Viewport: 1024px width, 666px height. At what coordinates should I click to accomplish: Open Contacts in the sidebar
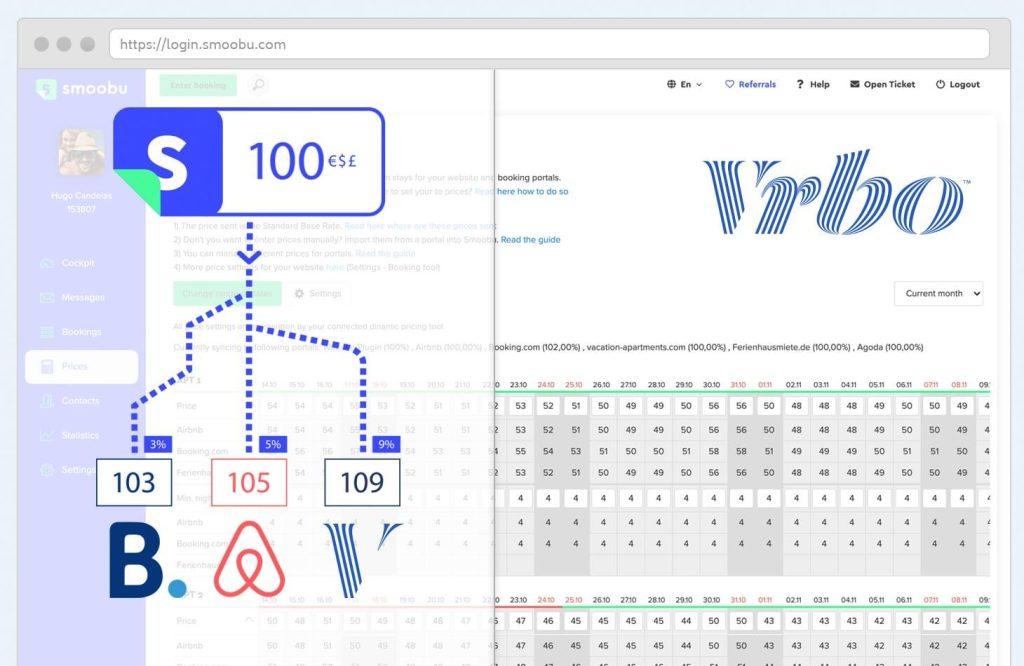pyautogui.click(x=69, y=401)
